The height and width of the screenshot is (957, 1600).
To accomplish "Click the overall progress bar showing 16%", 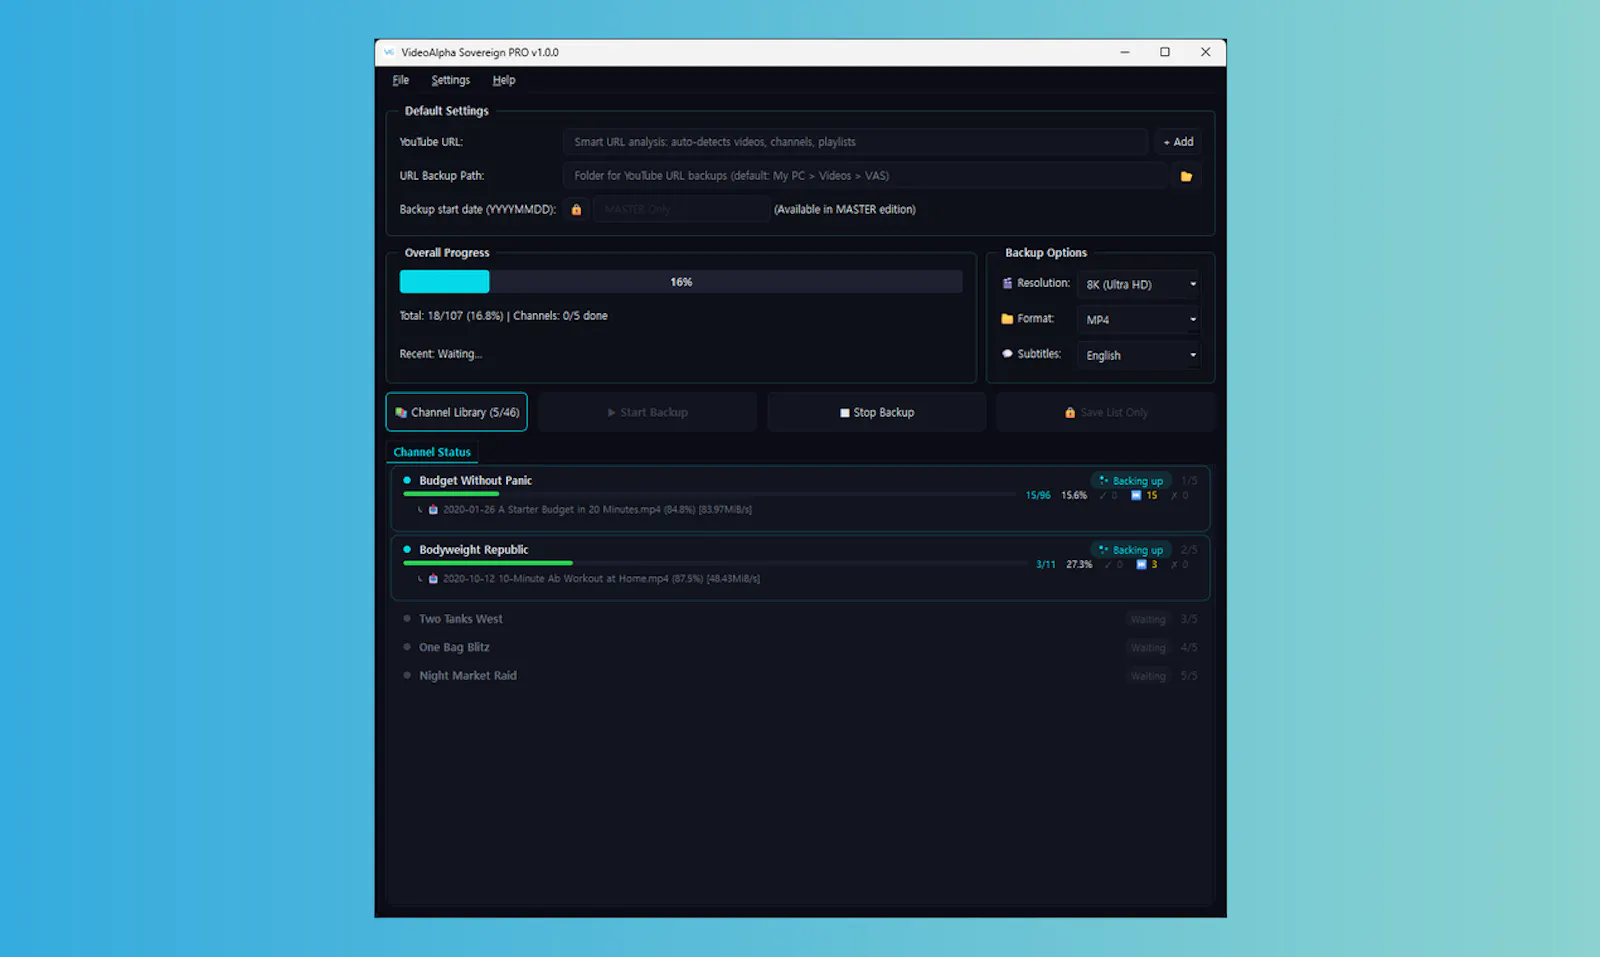I will 681,282.
